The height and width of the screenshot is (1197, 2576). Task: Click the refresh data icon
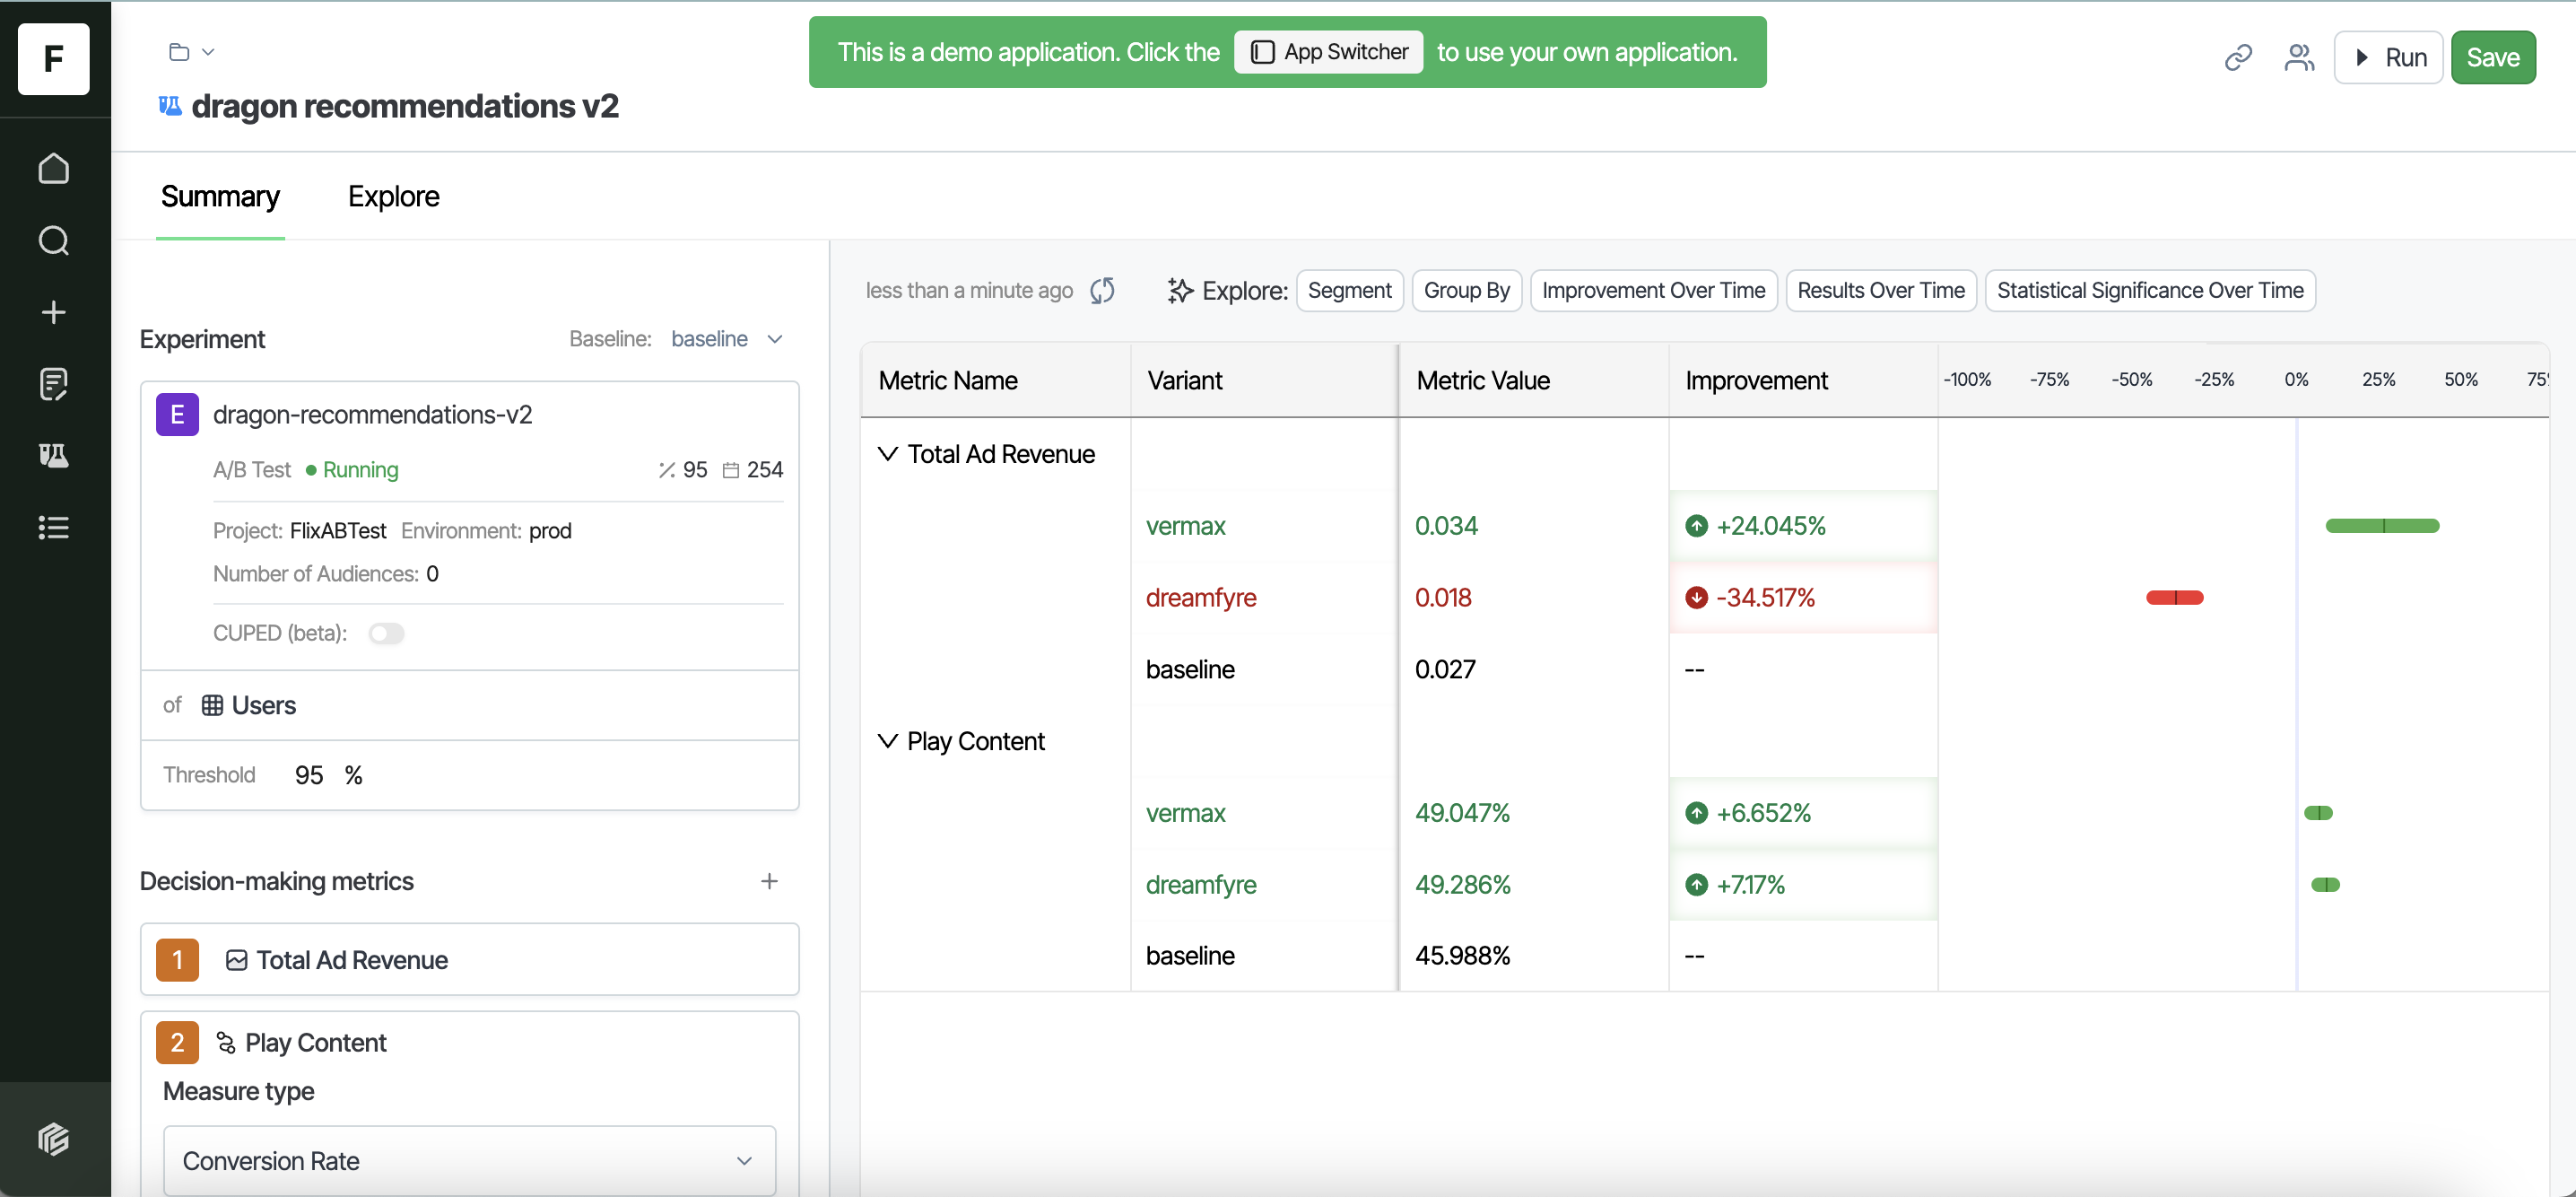[1102, 291]
